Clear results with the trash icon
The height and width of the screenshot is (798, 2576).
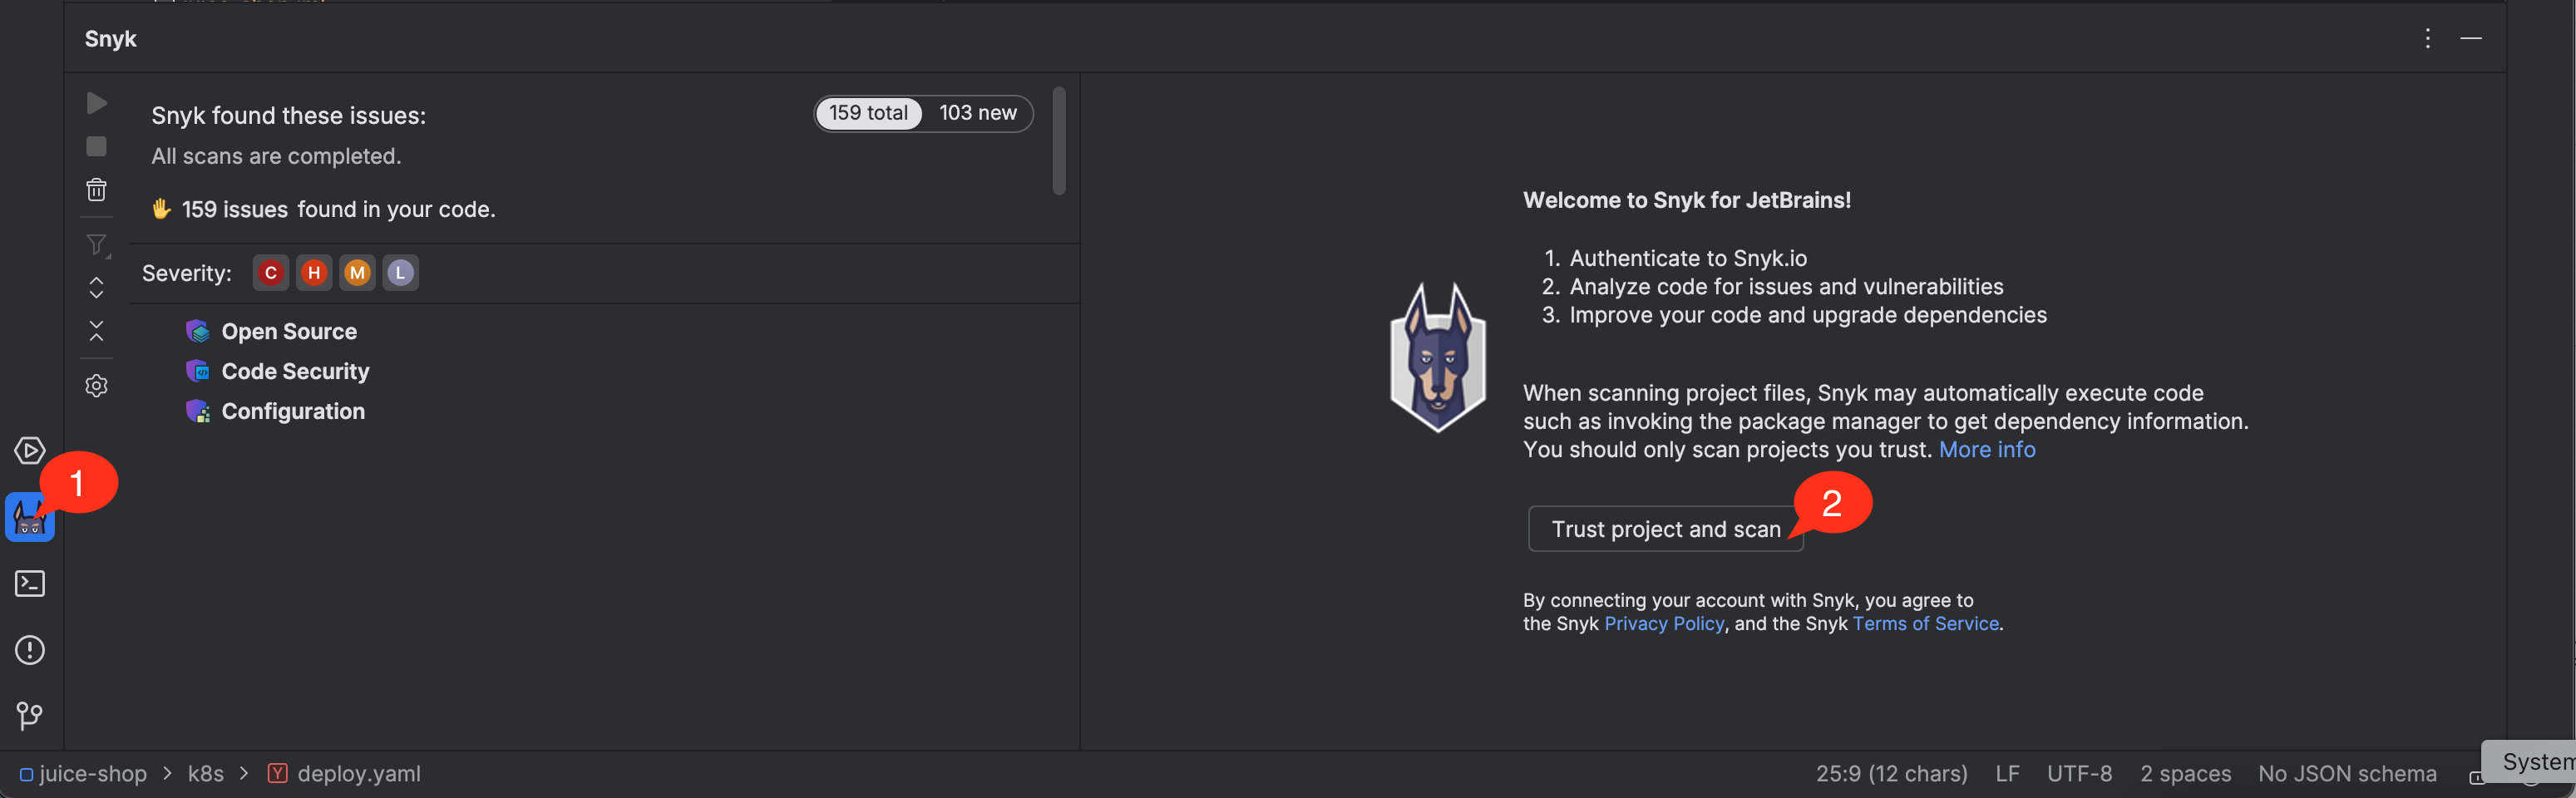coord(97,190)
